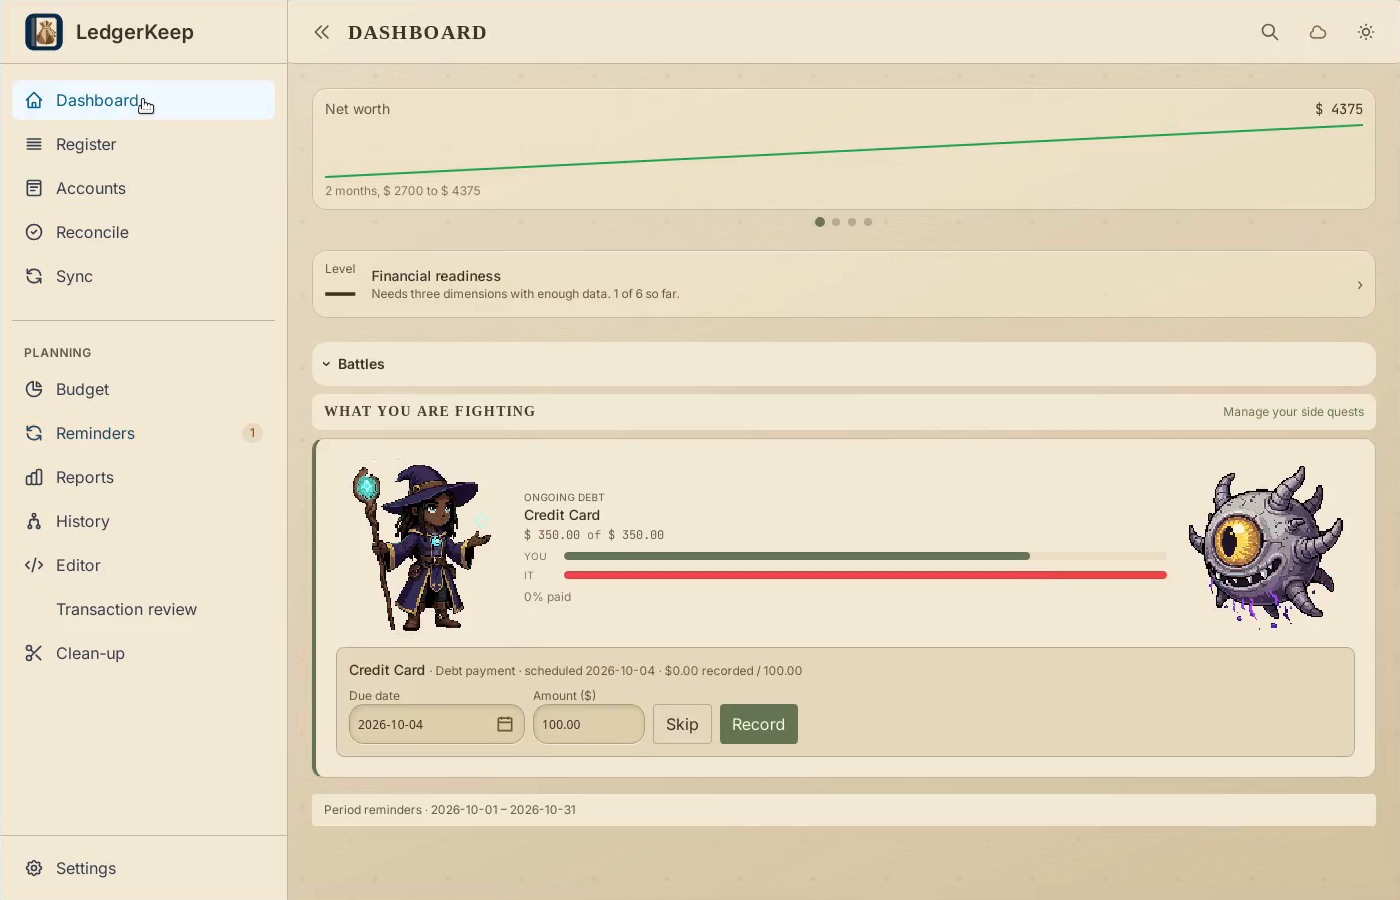Screen dimensions: 1400x900
Task: Click '2 months, $ 2700 to $ 4375' caption
Action: 403,191
